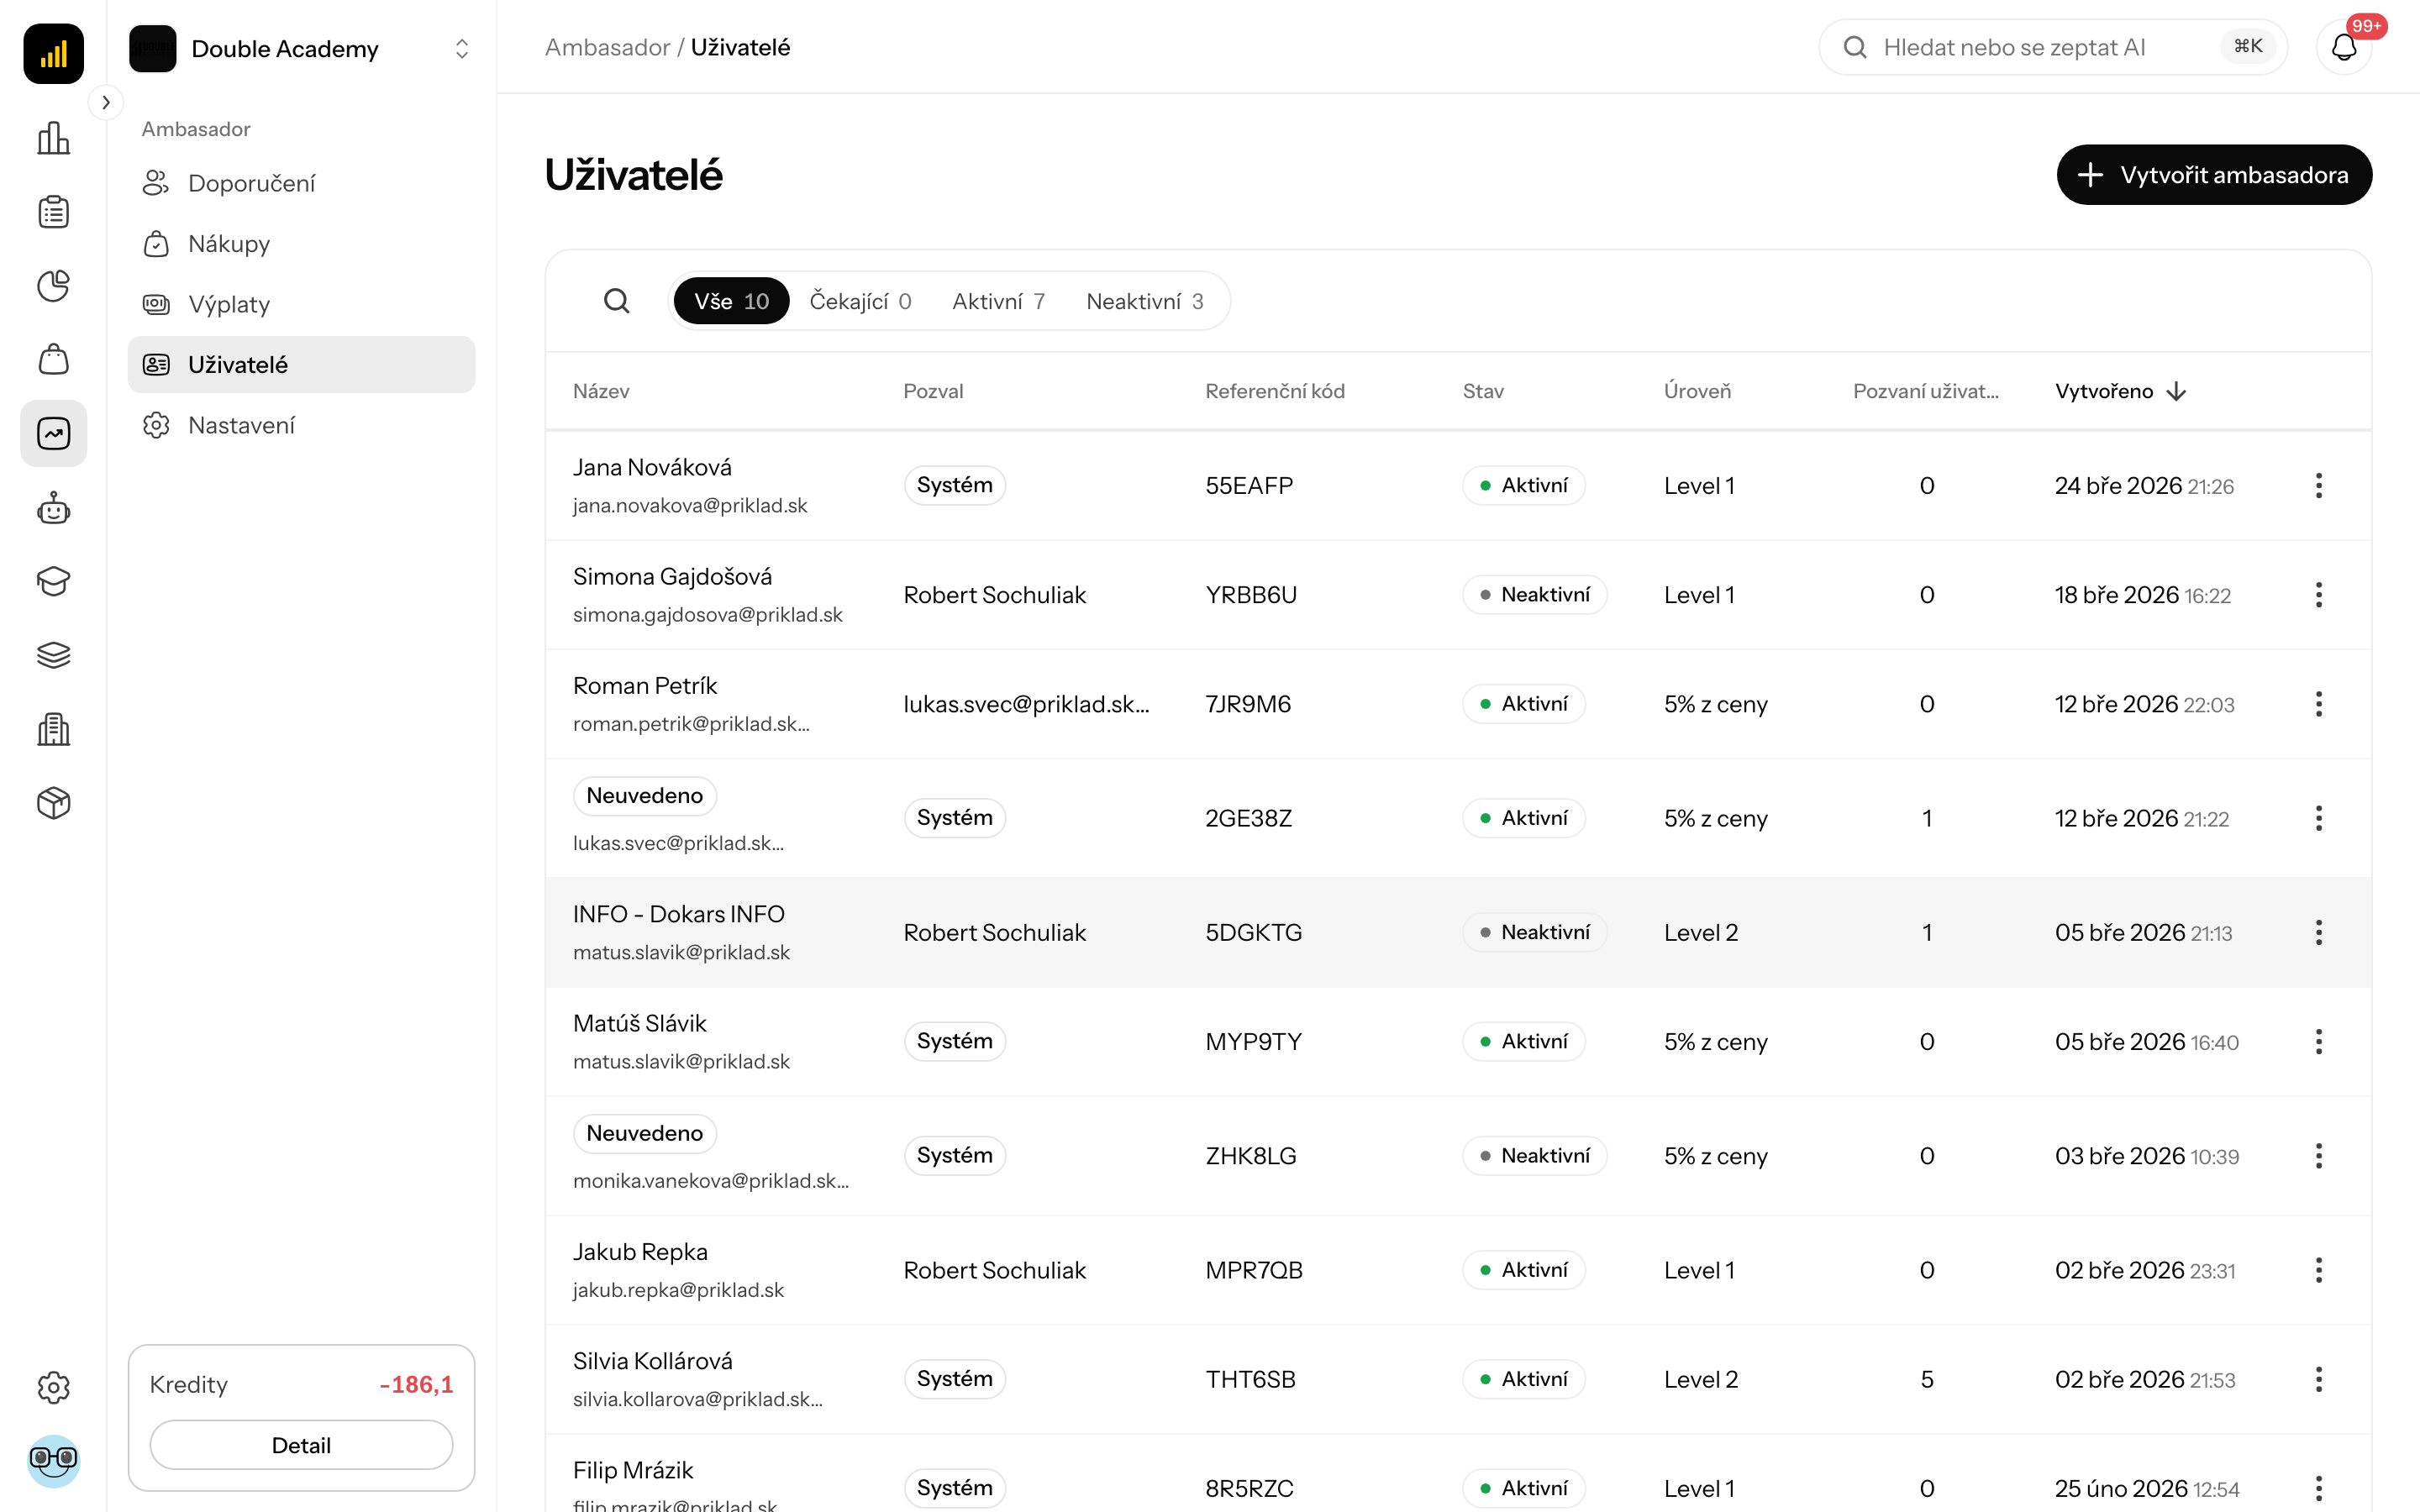Click the Vytvořit ambasadora button
The height and width of the screenshot is (1512, 2420).
click(x=2214, y=175)
